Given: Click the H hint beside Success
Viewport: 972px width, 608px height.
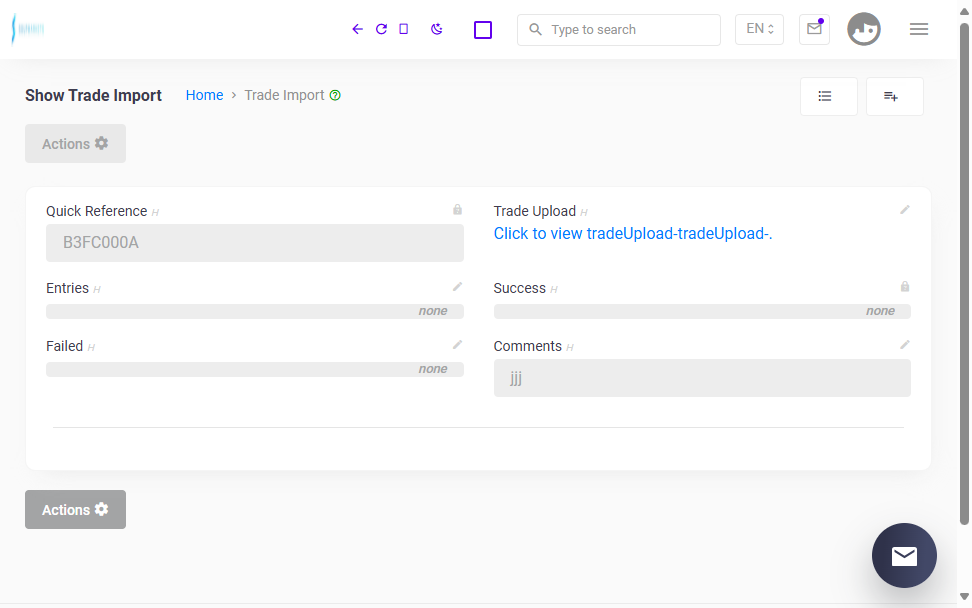Looking at the screenshot, I should pyautogui.click(x=554, y=289).
